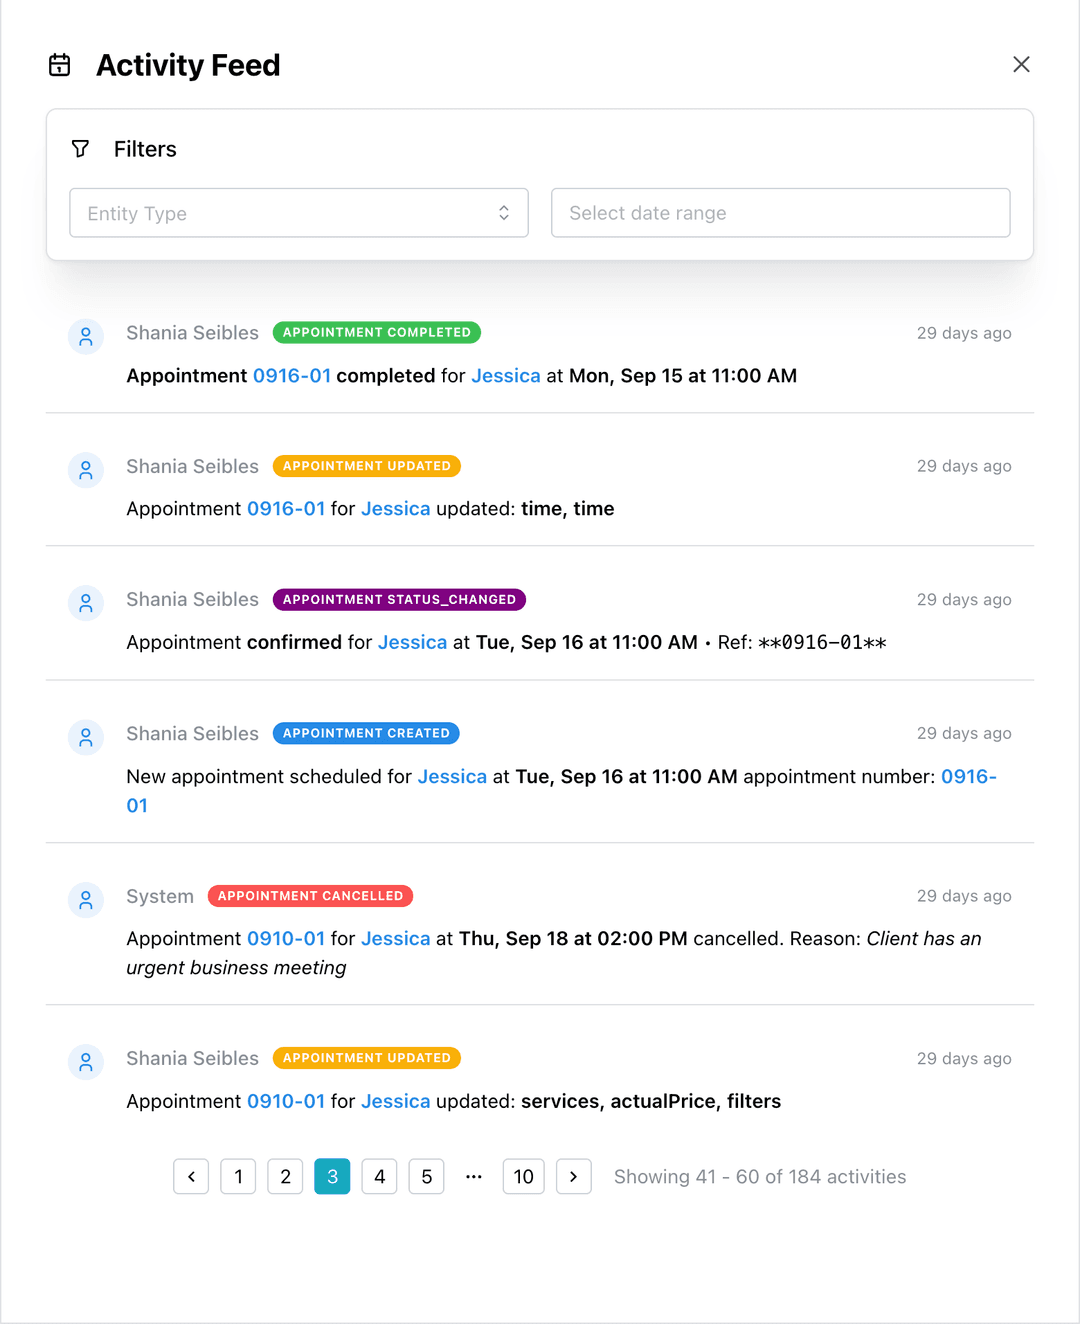Click user avatar on Appointment Created entry
The width and height of the screenshot is (1080, 1324).
point(86,738)
